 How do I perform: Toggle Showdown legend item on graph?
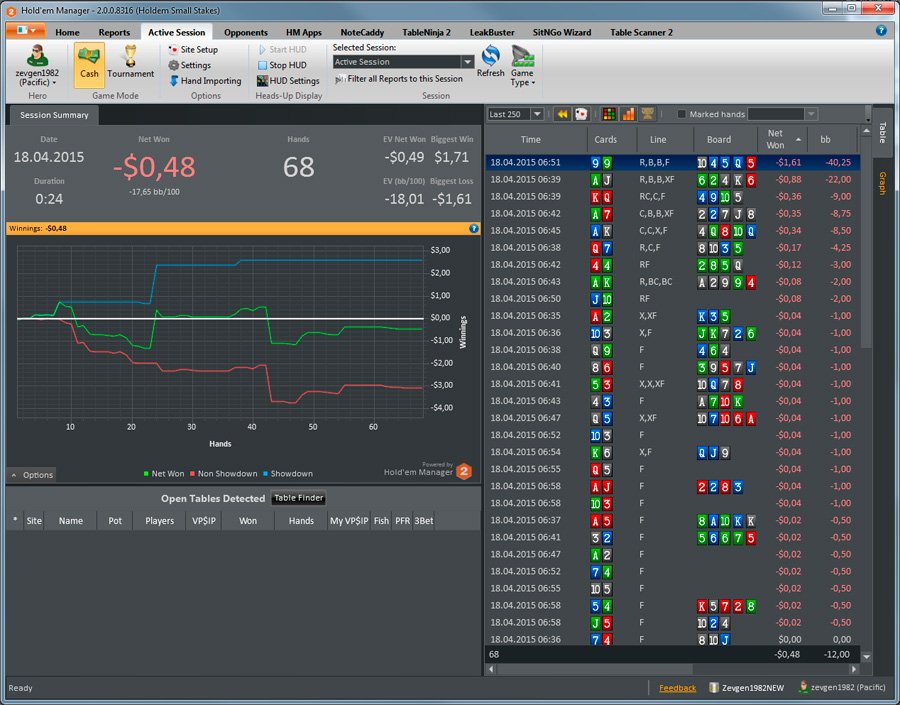click(288, 474)
